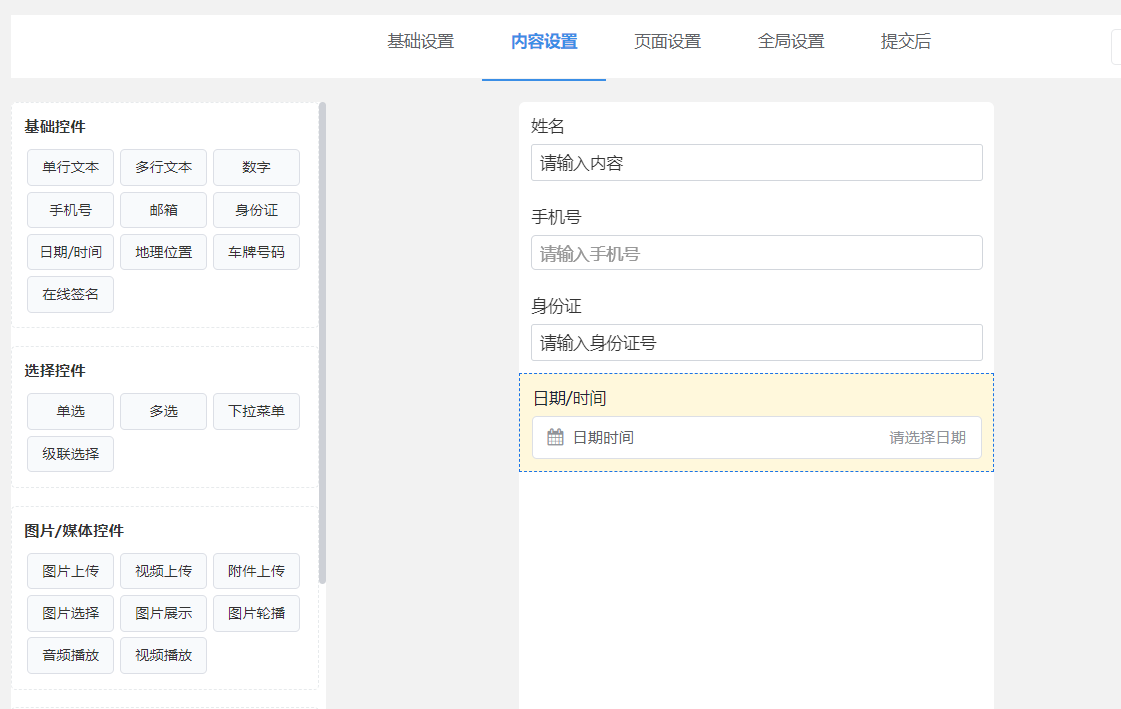This screenshot has height=709, width=1121.
Task: Click the 姓名 text input field
Action: (x=756, y=162)
